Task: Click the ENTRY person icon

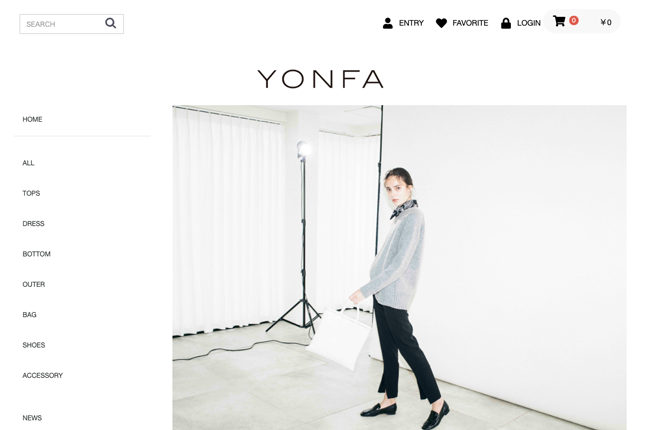Action: (387, 23)
